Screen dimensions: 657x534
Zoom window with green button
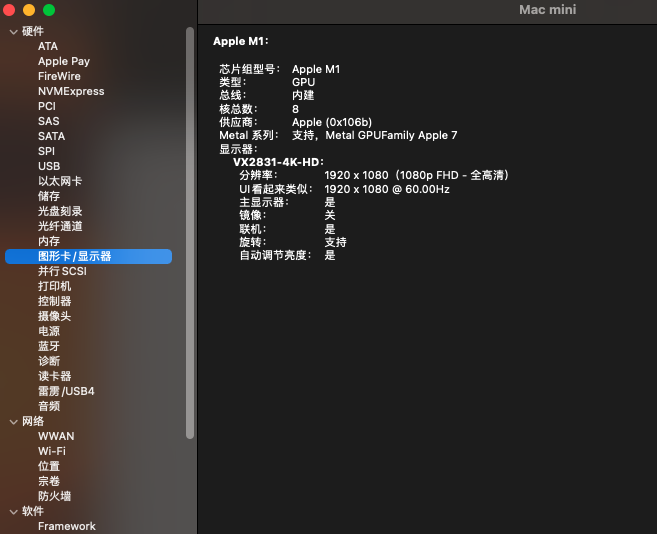pyautogui.click(x=49, y=10)
